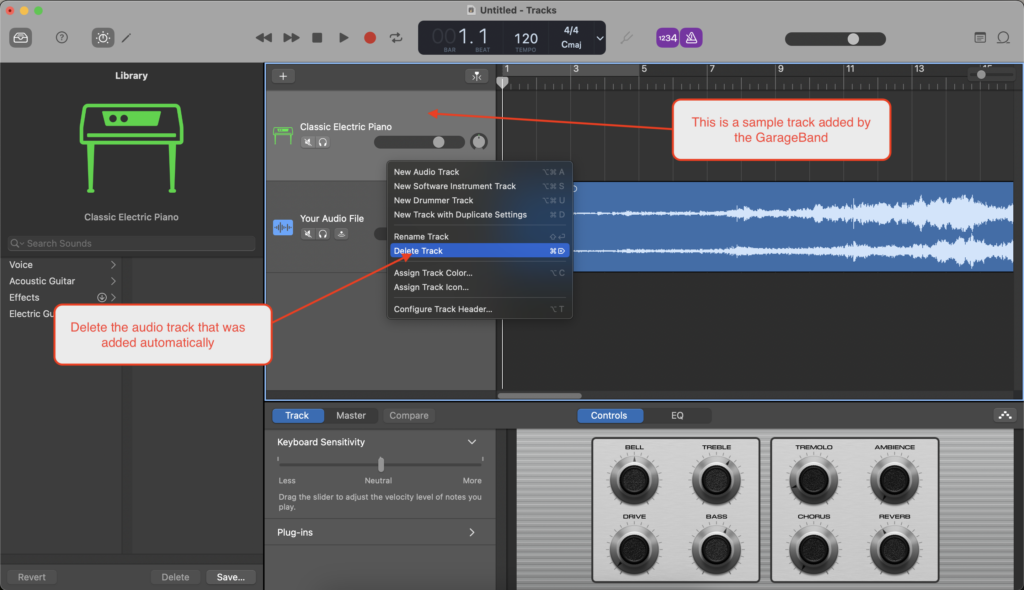Select the Classic Electric Piano track icon

[x=283, y=135]
